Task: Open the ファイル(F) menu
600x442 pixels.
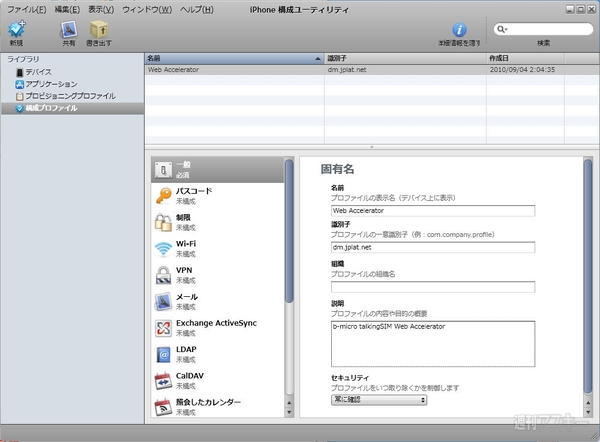Action: [27, 10]
